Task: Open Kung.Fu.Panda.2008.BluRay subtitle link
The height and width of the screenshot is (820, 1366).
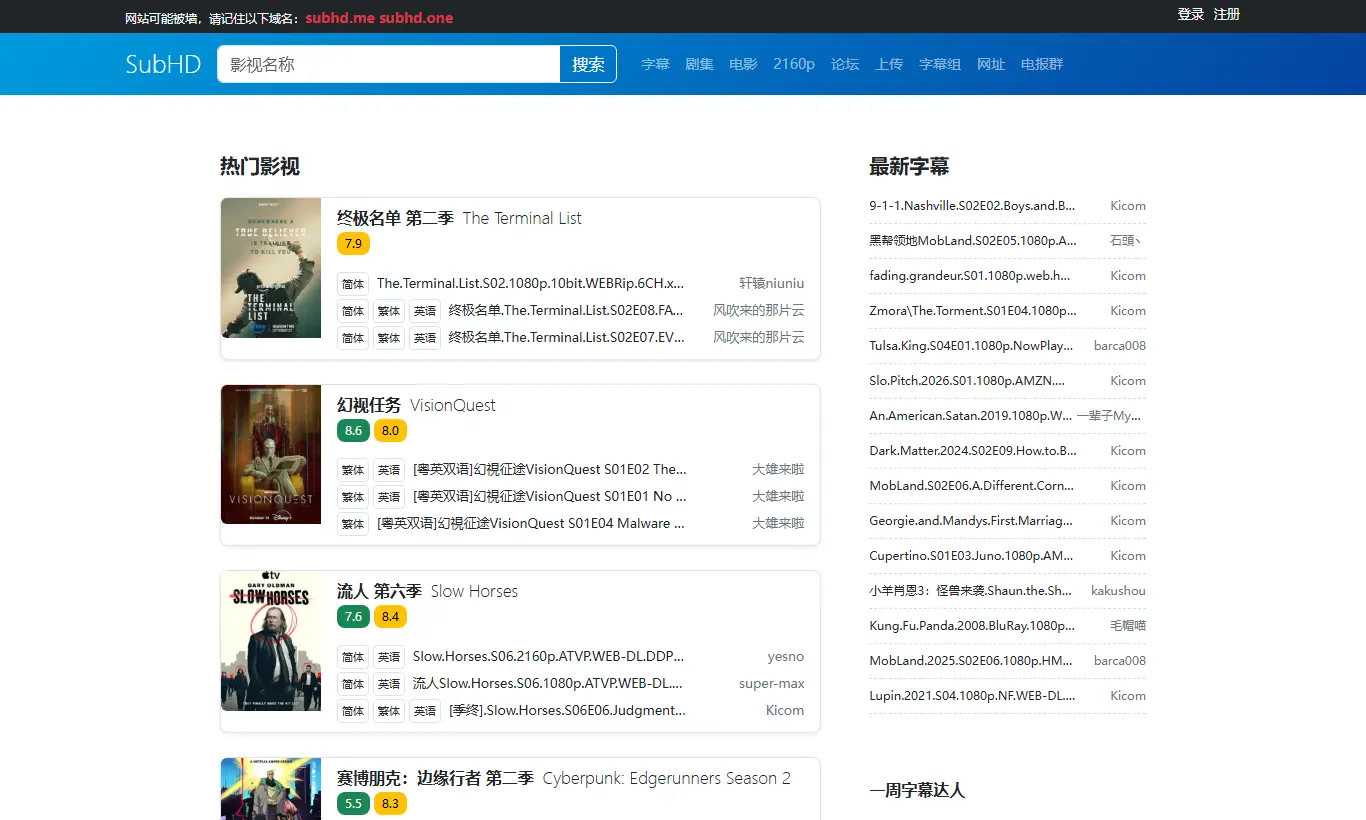Action: 972,626
